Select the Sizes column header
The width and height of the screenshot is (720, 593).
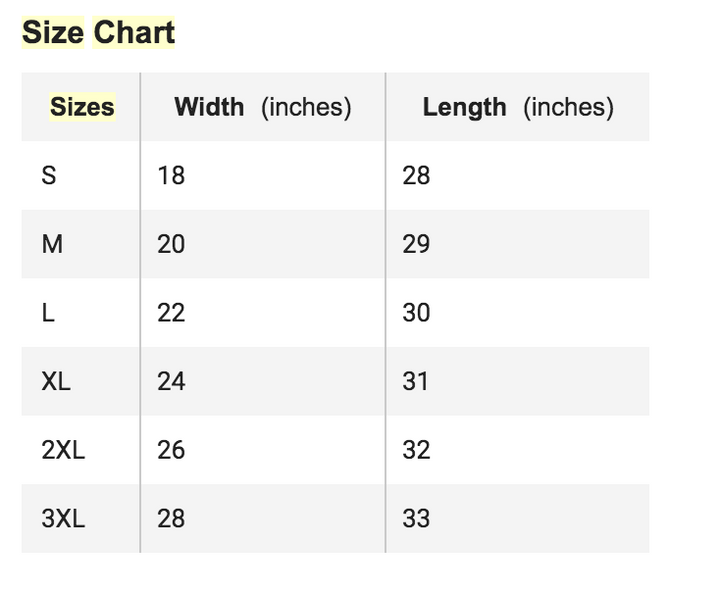pyautogui.click(x=82, y=107)
